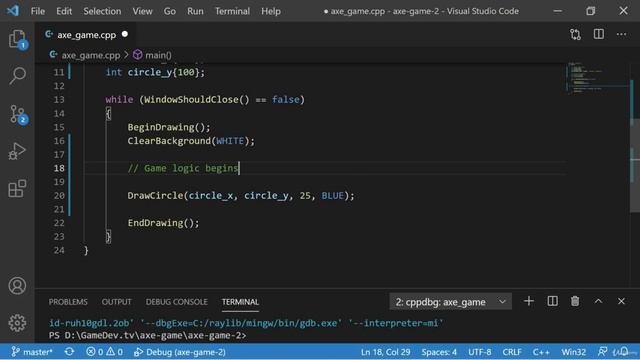Screen dimensions: 640x360
Task: Open the Explorer view in activity bar
Action: (x=17, y=39)
